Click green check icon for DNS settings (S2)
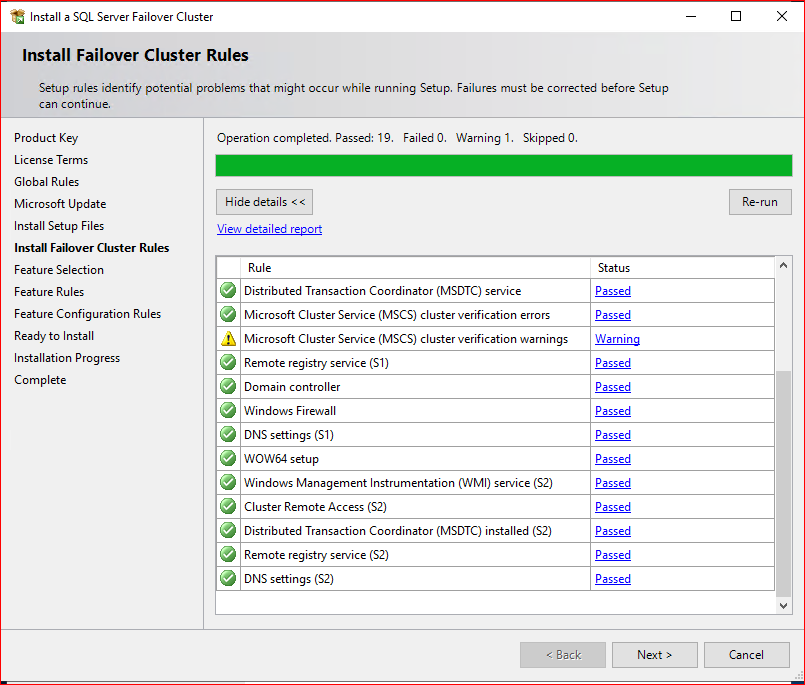The image size is (805, 685). [x=228, y=578]
